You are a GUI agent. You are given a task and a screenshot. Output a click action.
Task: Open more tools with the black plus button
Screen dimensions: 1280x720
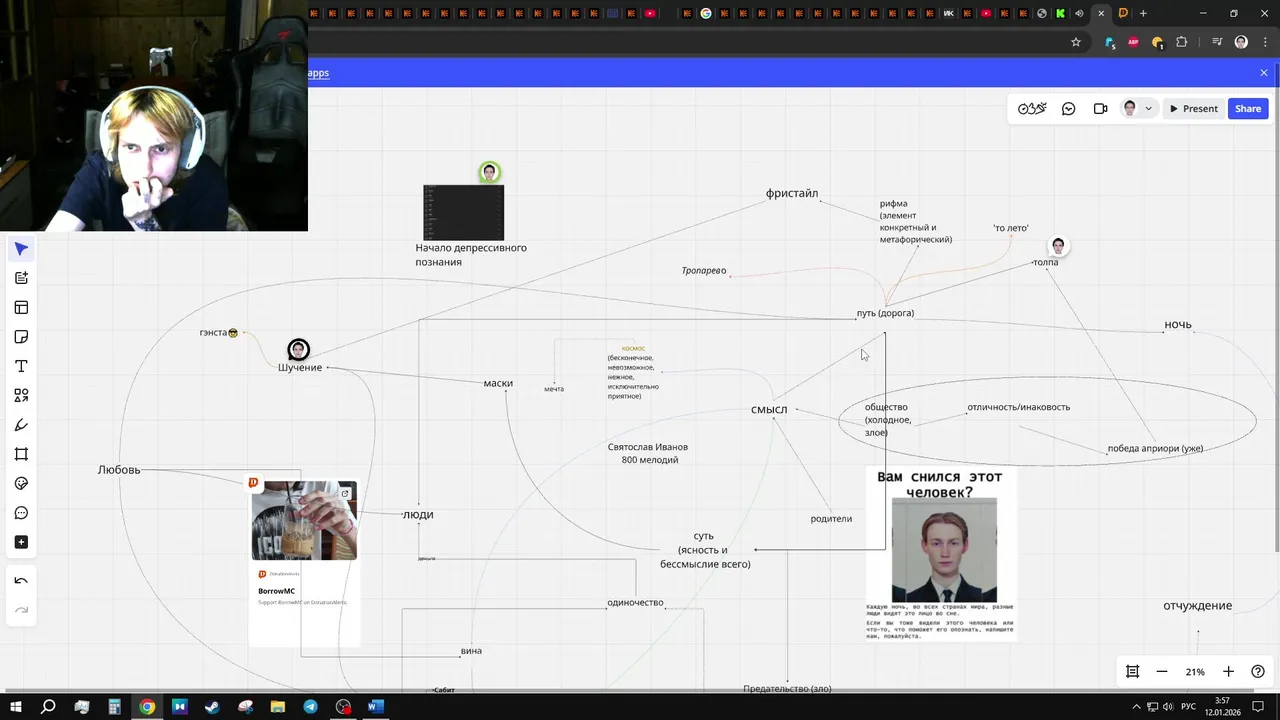pyautogui.click(x=21, y=542)
